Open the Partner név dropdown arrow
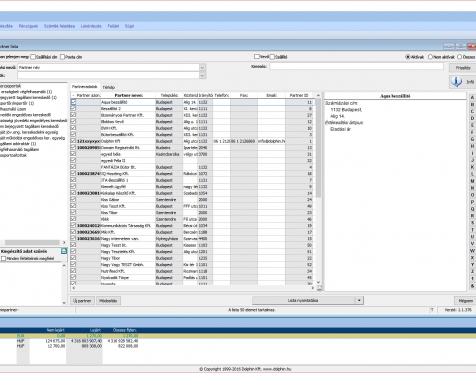Image resolution: width=476 pixels, height=373 pixels. (202, 67)
